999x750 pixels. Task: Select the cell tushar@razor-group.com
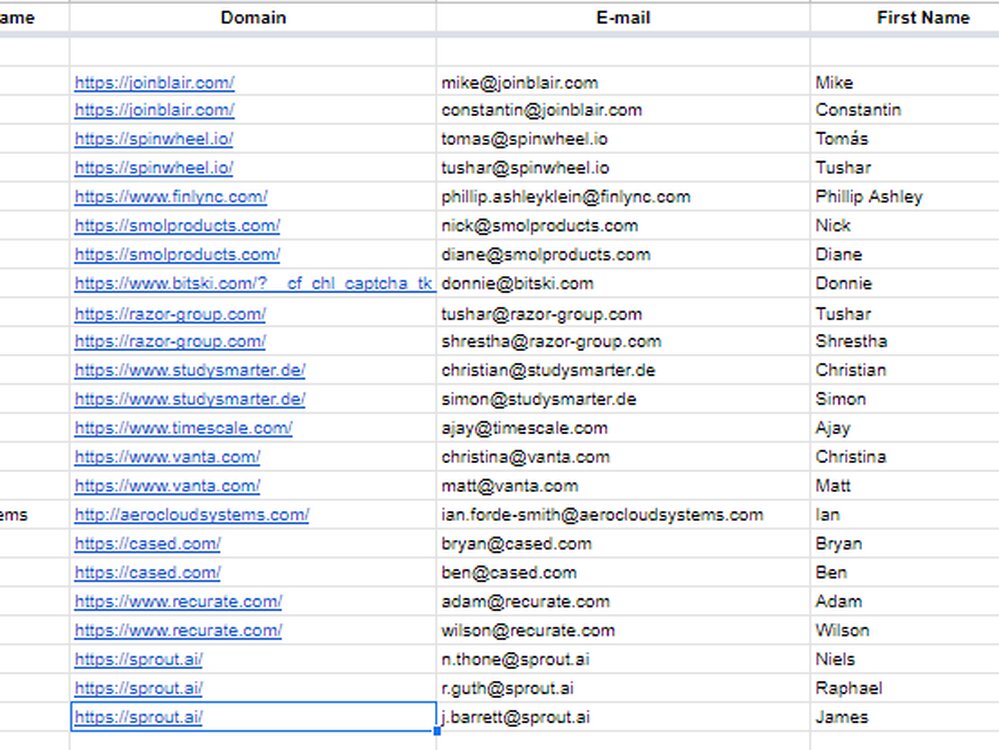623,314
